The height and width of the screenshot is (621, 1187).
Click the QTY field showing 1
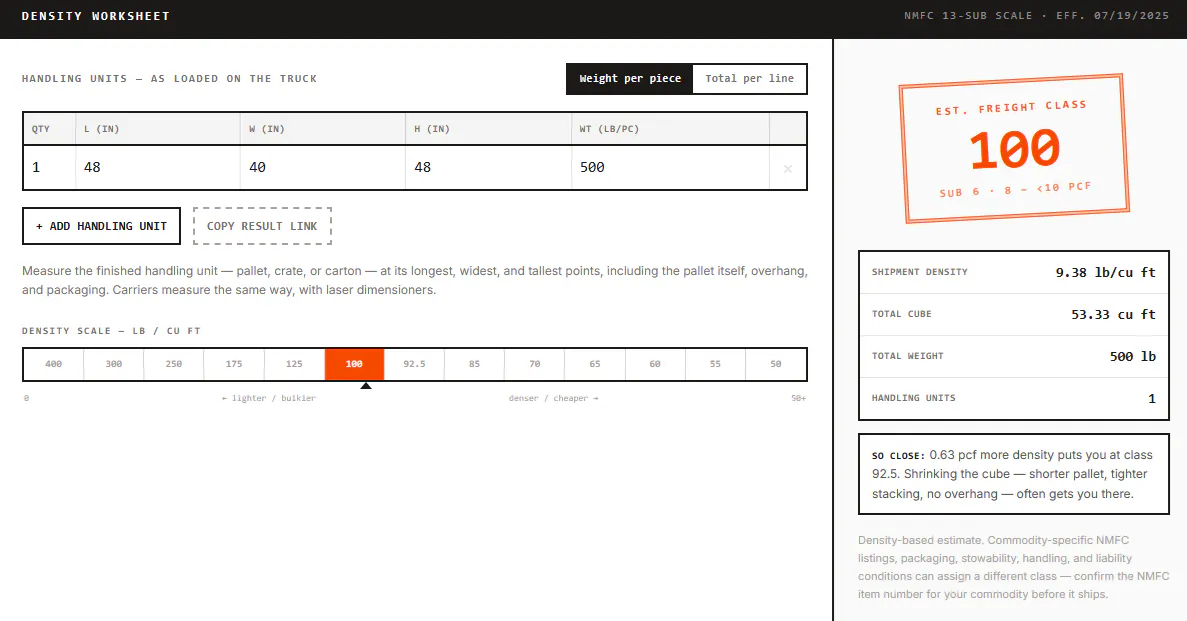pyautogui.click(x=50, y=167)
